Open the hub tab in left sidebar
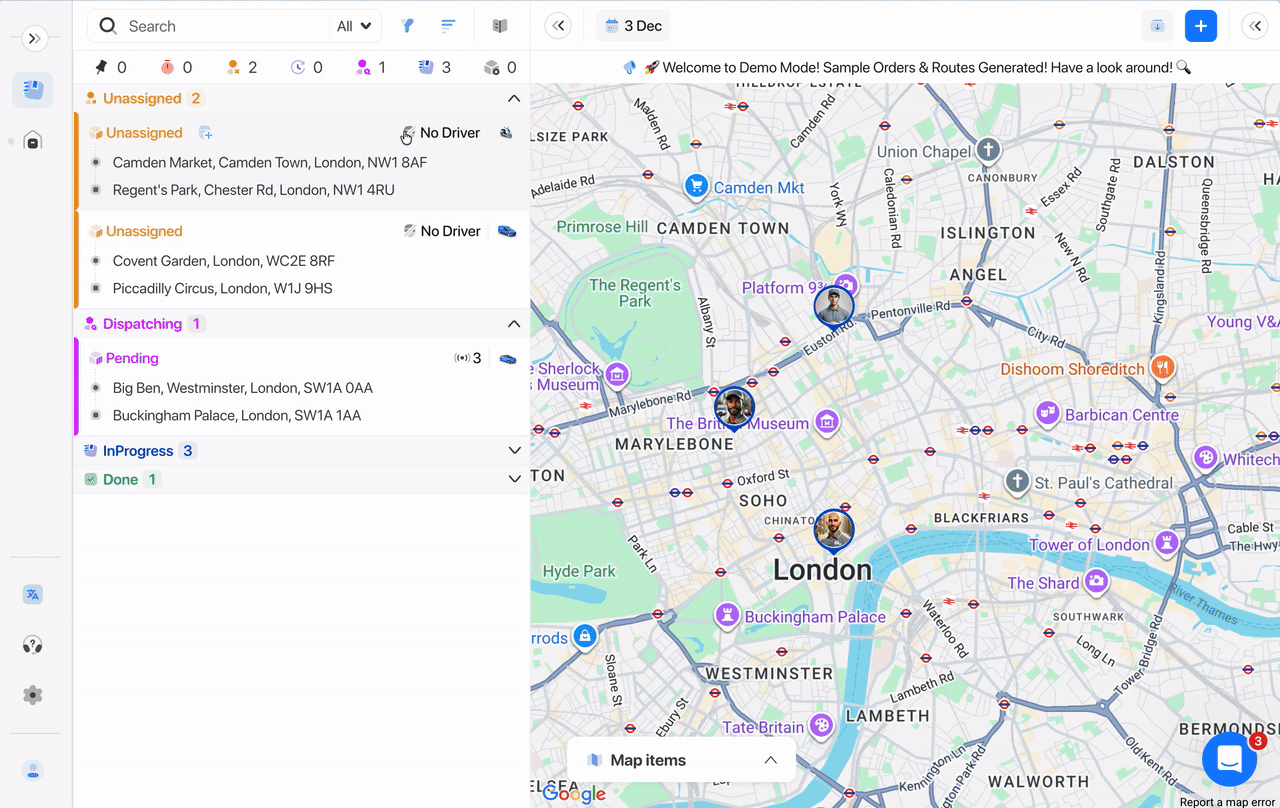This screenshot has width=1280, height=808. coord(33,141)
